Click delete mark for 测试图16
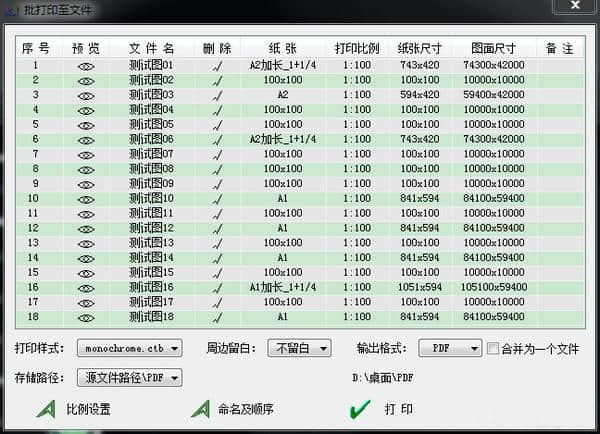Image resolution: width=600 pixels, height=434 pixels. (217, 289)
